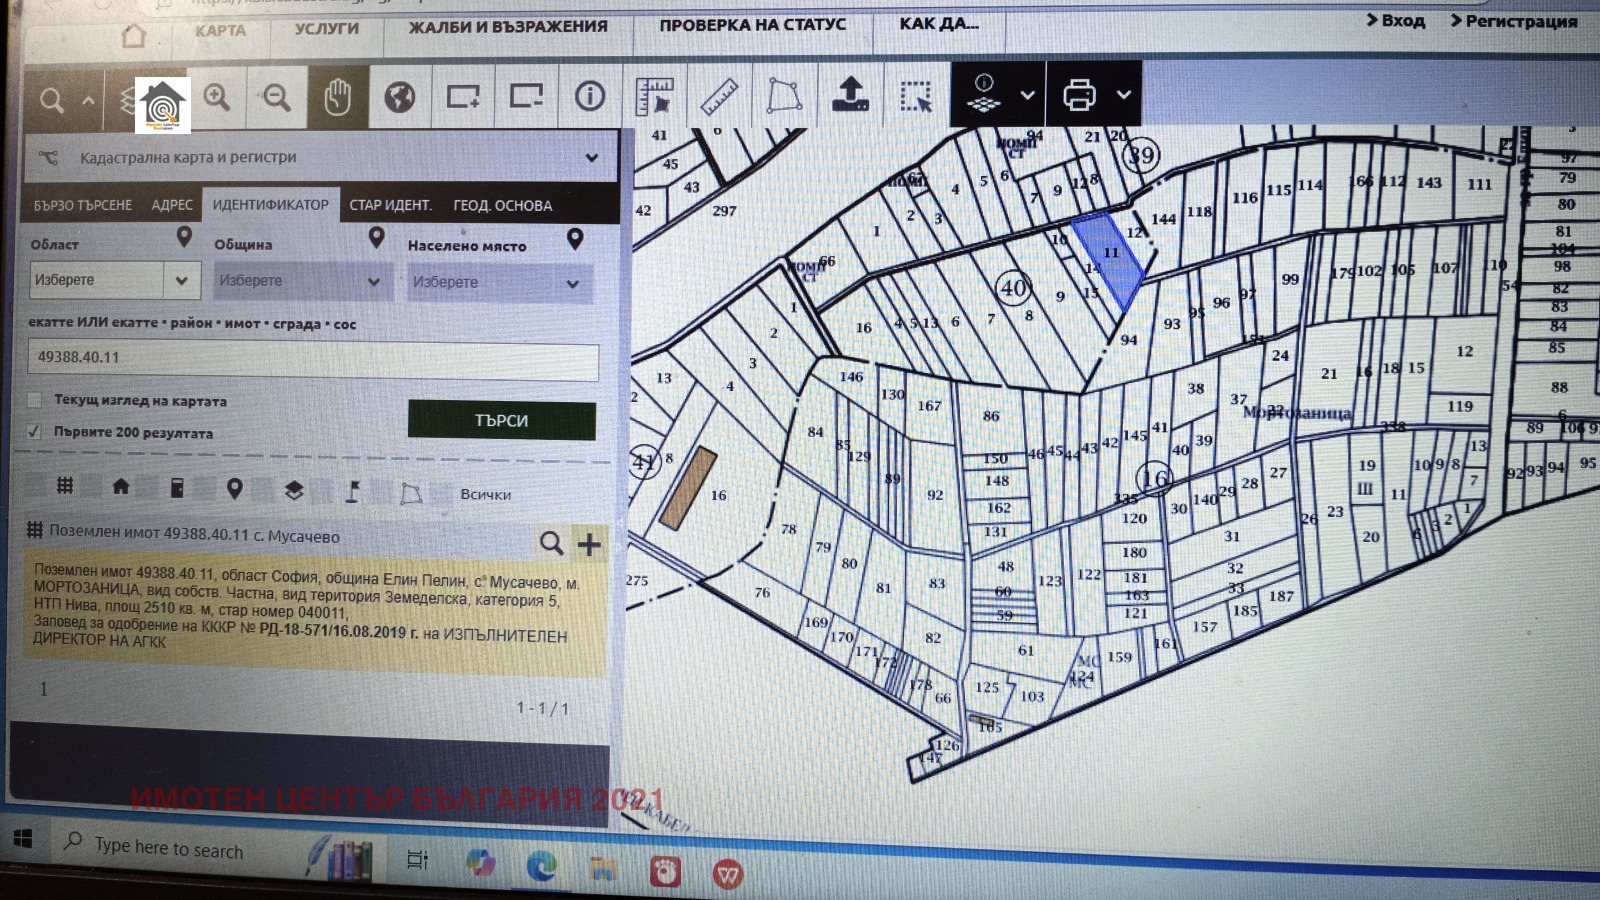Open the info identify tool
Image resolution: width=1600 pixels, height=900 pixels.
tap(590, 96)
